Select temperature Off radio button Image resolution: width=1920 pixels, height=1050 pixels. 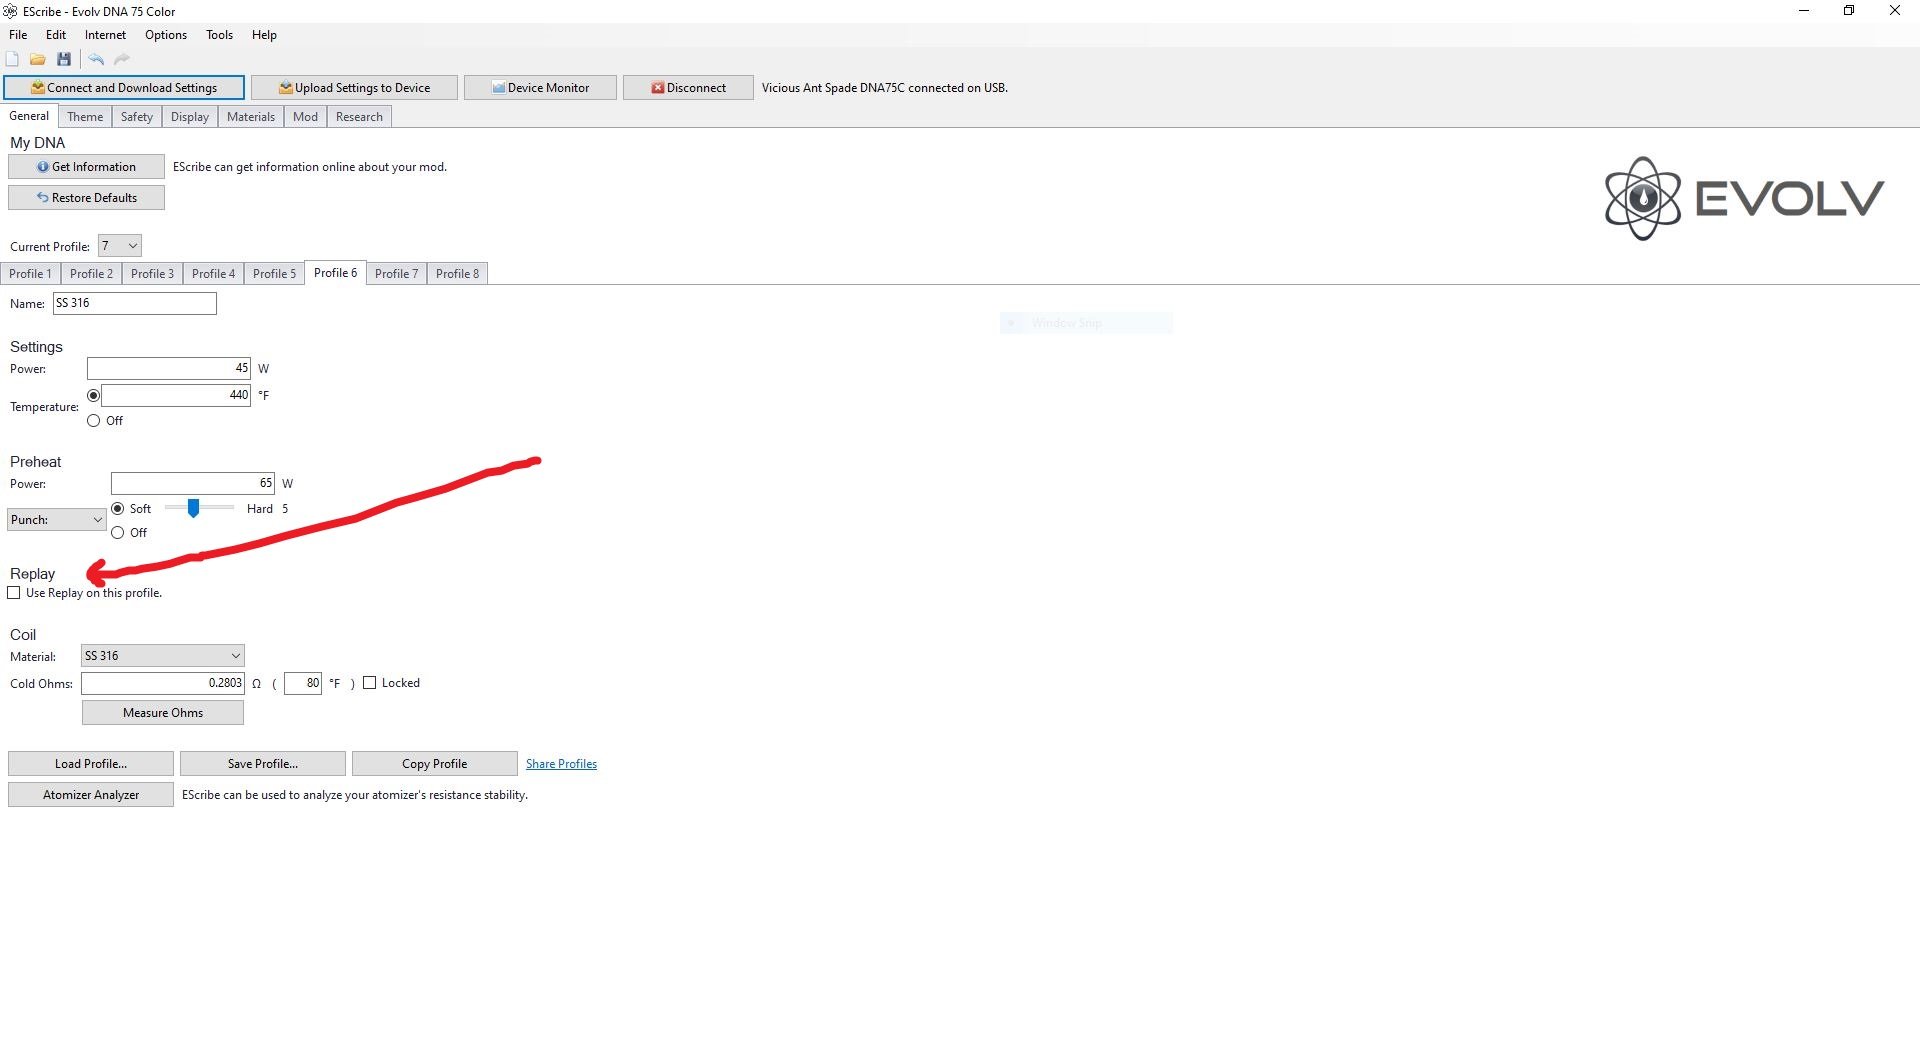pos(94,421)
